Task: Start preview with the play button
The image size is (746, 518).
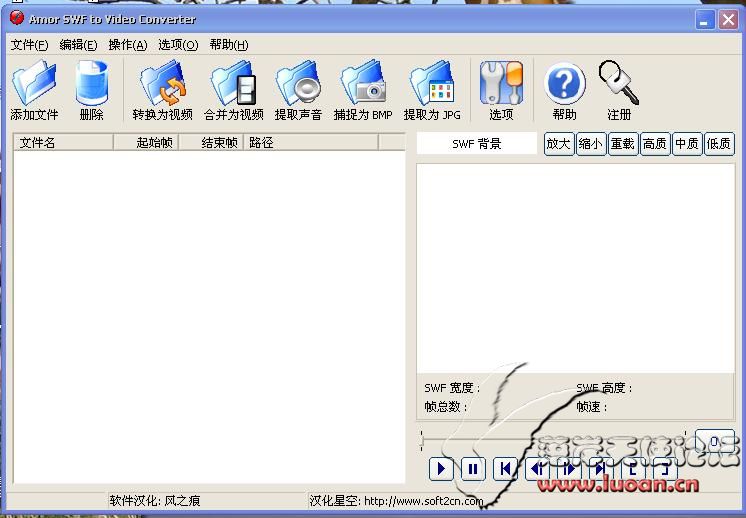Action: coord(441,469)
